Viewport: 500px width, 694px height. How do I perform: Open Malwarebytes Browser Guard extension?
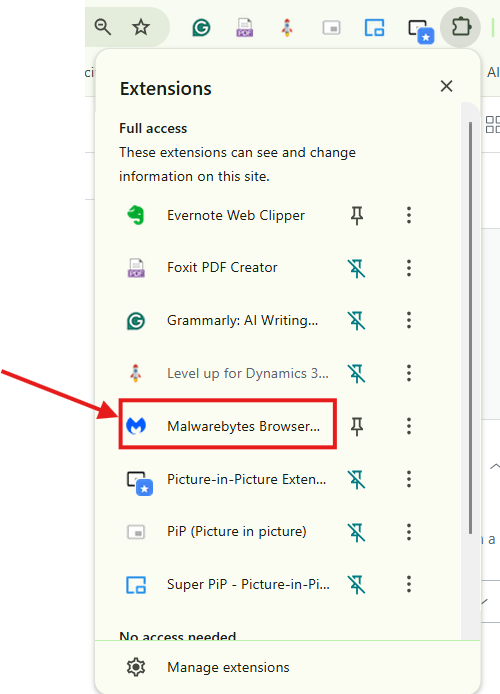coord(227,425)
